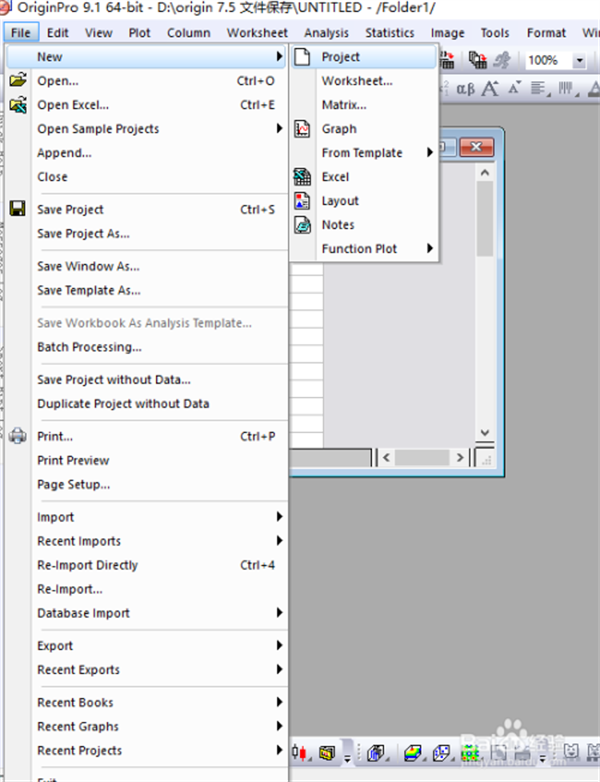The height and width of the screenshot is (782, 600).
Task: Click the 3D bars plot icon
Action: [x=376, y=753]
